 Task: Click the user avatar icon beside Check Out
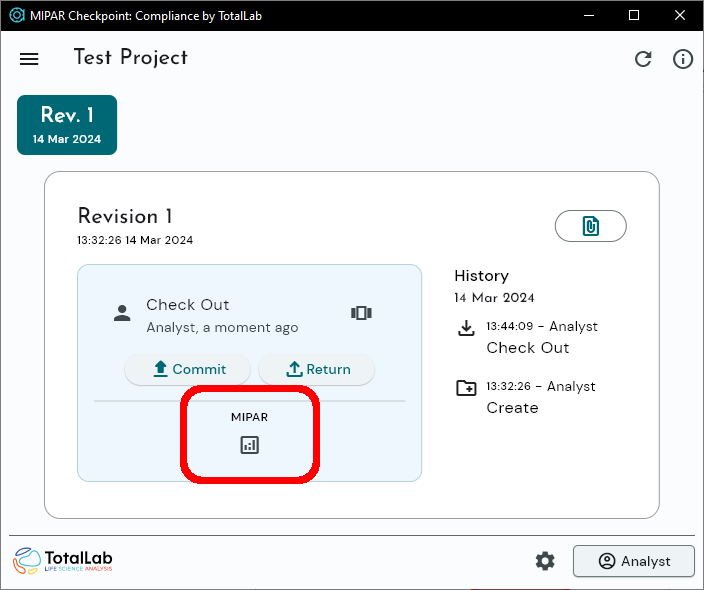click(122, 313)
